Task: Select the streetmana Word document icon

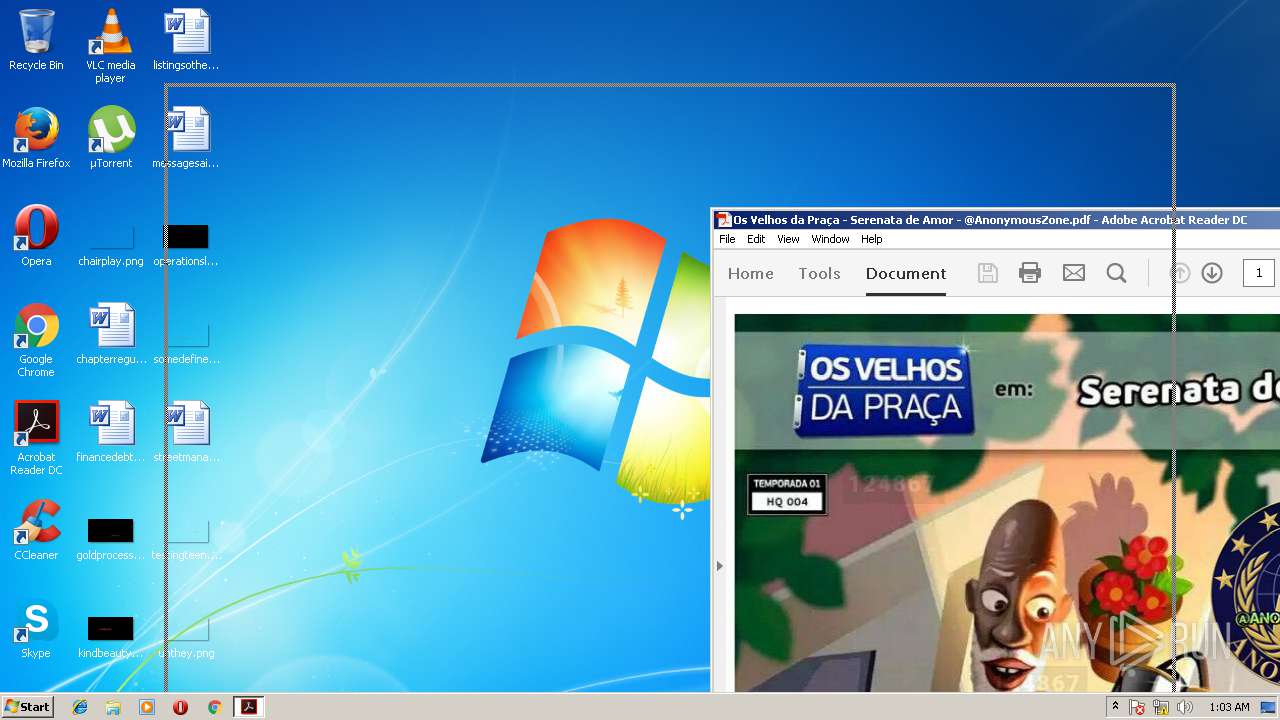Action: (186, 432)
